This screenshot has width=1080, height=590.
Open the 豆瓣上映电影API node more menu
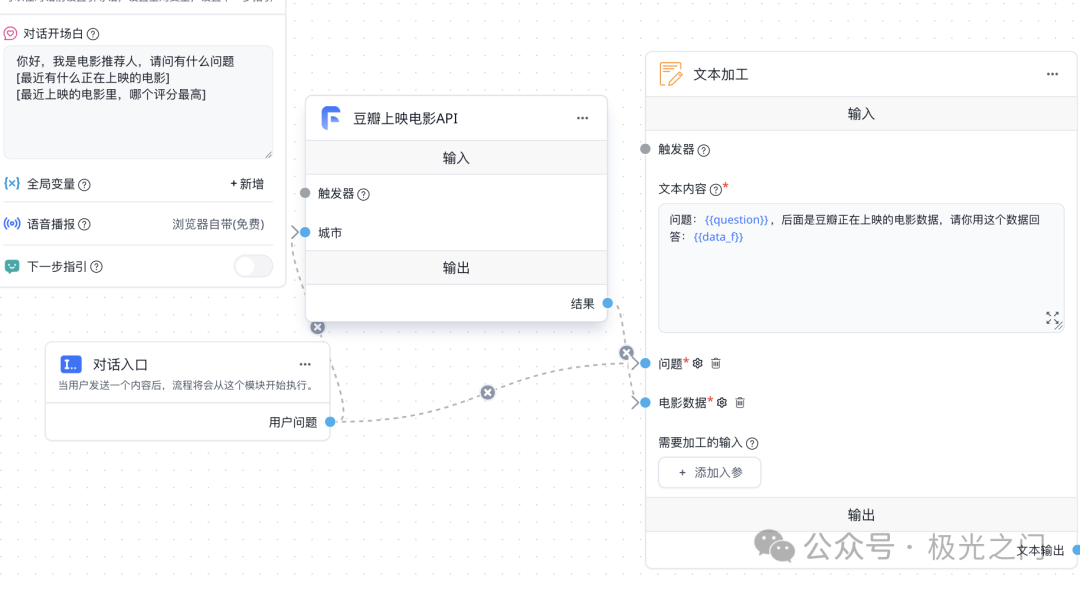(x=583, y=118)
